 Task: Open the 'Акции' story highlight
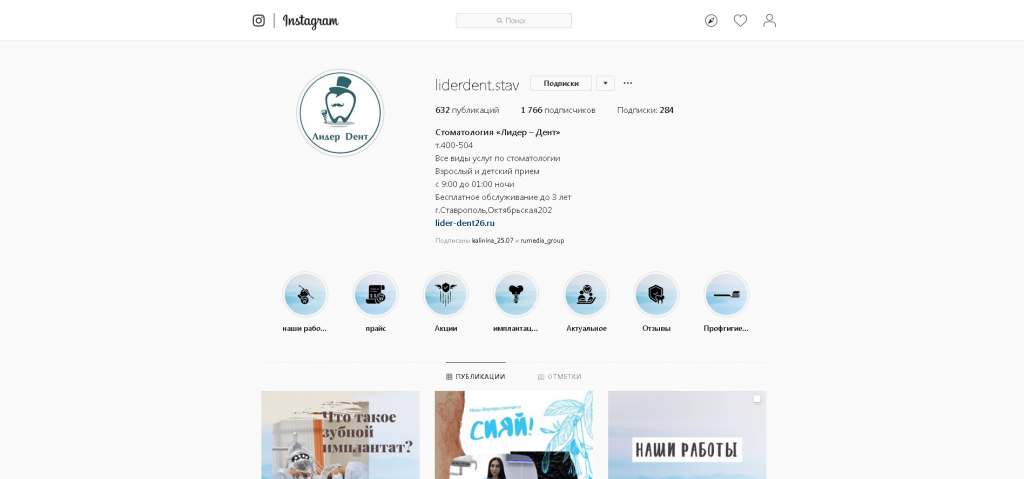click(445, 295)
